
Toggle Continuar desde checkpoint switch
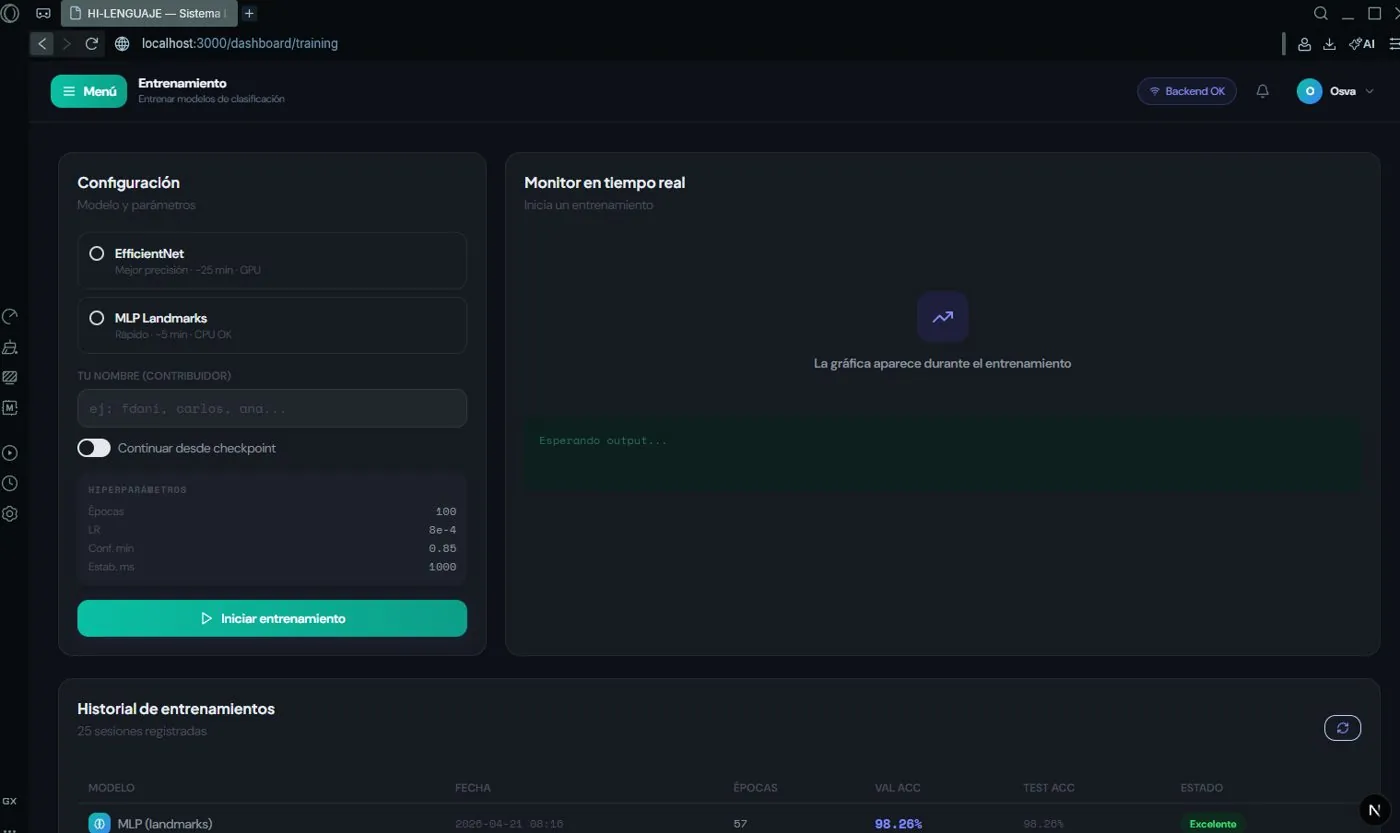point(94,448)
